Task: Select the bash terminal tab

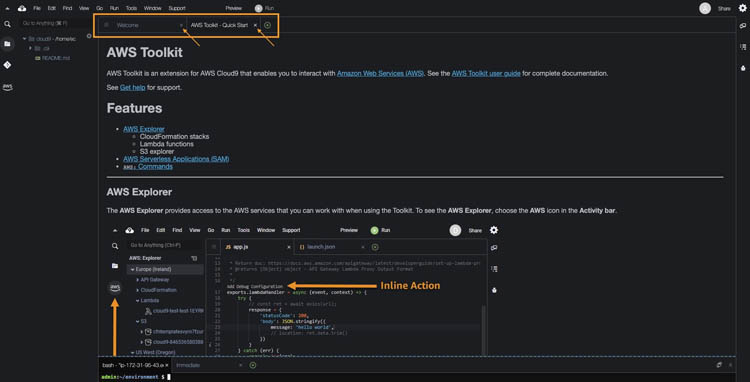Action: [x=134, y=365]
